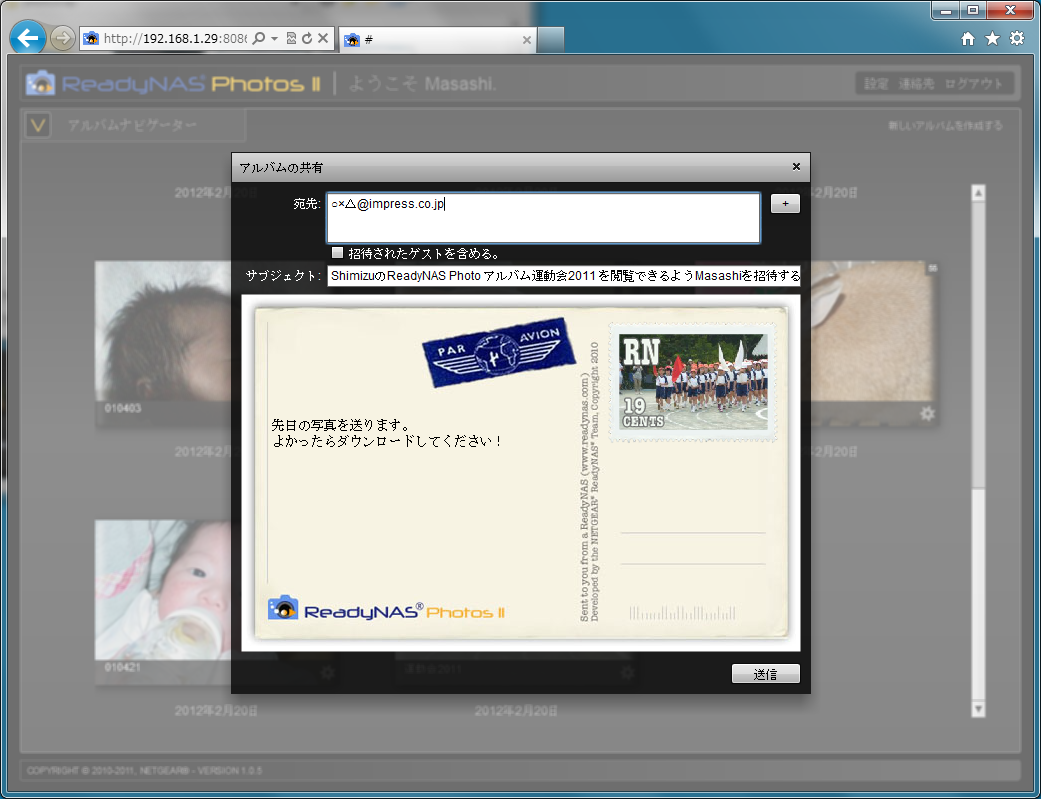Expand the アルバムナビゲーター V toggle
Viewport: 1041px width, 799px height.
pyautogui.click(x=38, y=125)
